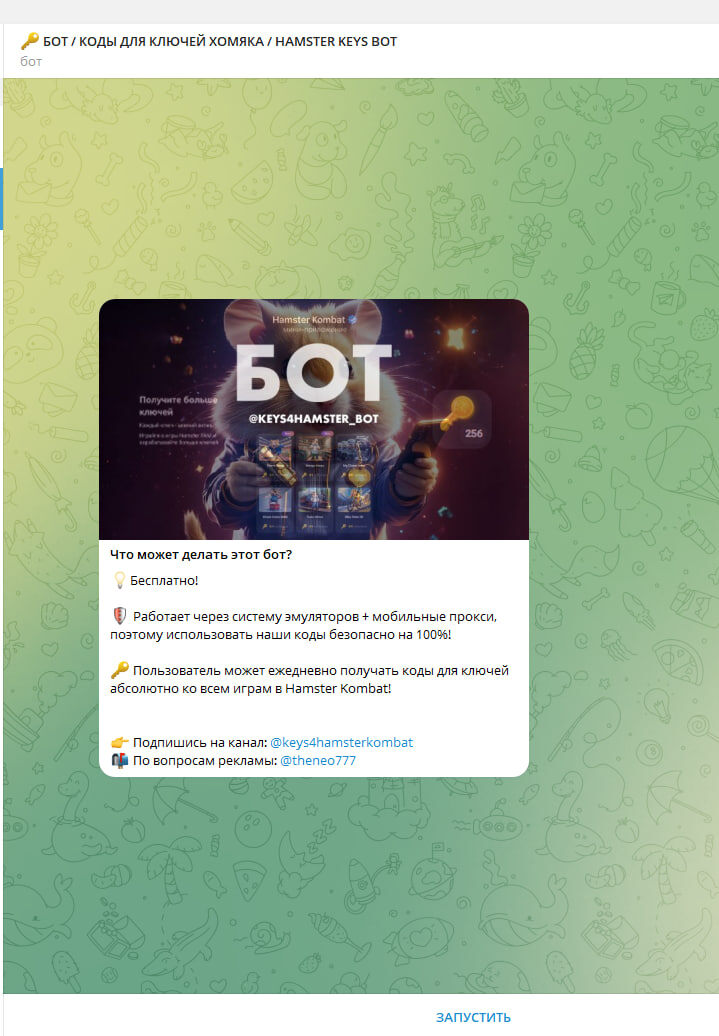Click the mailbox emoji before По вопросам рекламы
This screenshot has height=1036, width=719.
[120, 760]
